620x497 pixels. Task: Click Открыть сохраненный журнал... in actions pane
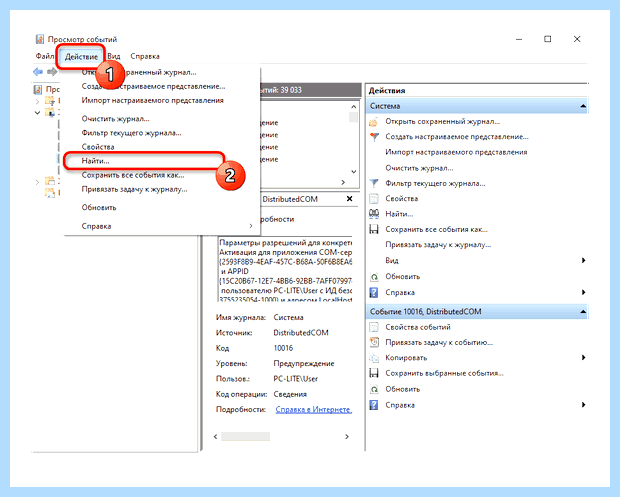(442, 121)
